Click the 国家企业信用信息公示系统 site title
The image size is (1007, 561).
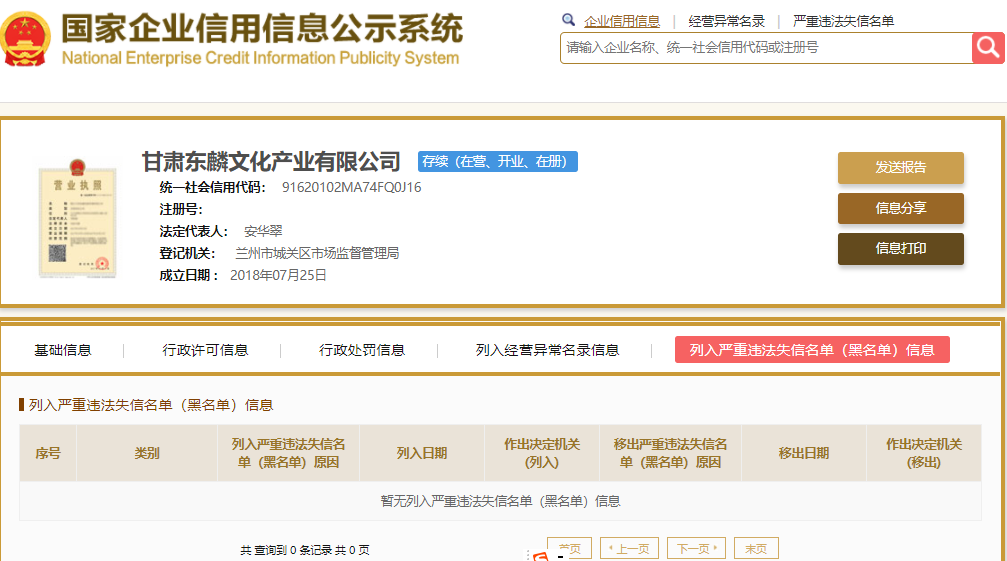[262, 28]
